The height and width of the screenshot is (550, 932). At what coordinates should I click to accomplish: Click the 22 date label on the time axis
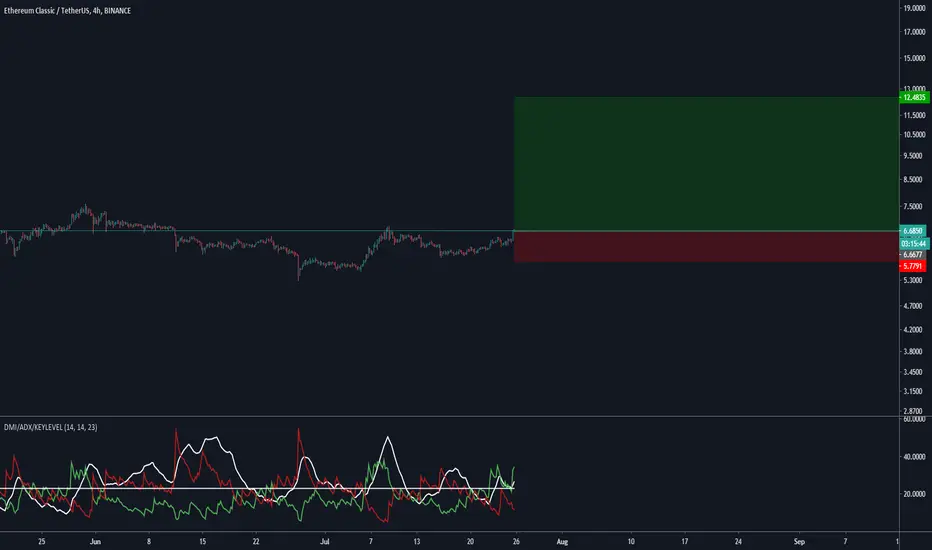point(256,542)
